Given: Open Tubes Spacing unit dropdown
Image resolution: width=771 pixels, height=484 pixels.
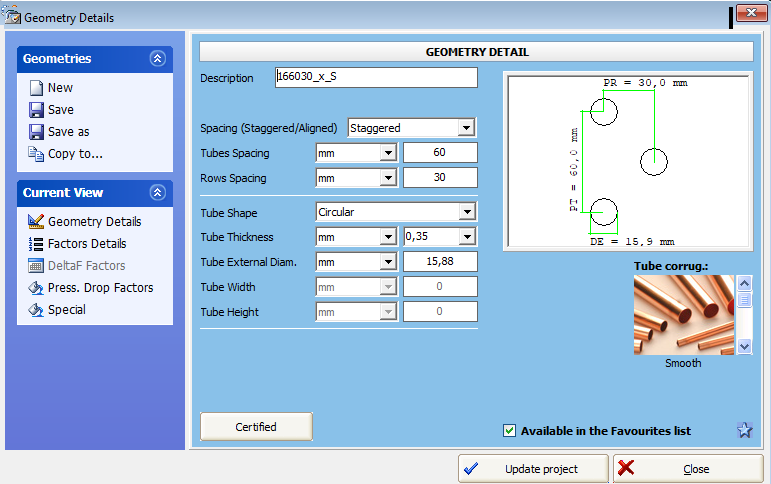Looking at the screenshot, I should tap(388, 153).
